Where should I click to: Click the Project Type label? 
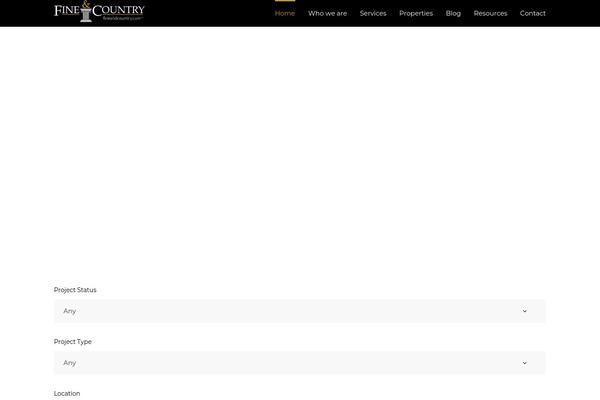click(x=73, y=342)
